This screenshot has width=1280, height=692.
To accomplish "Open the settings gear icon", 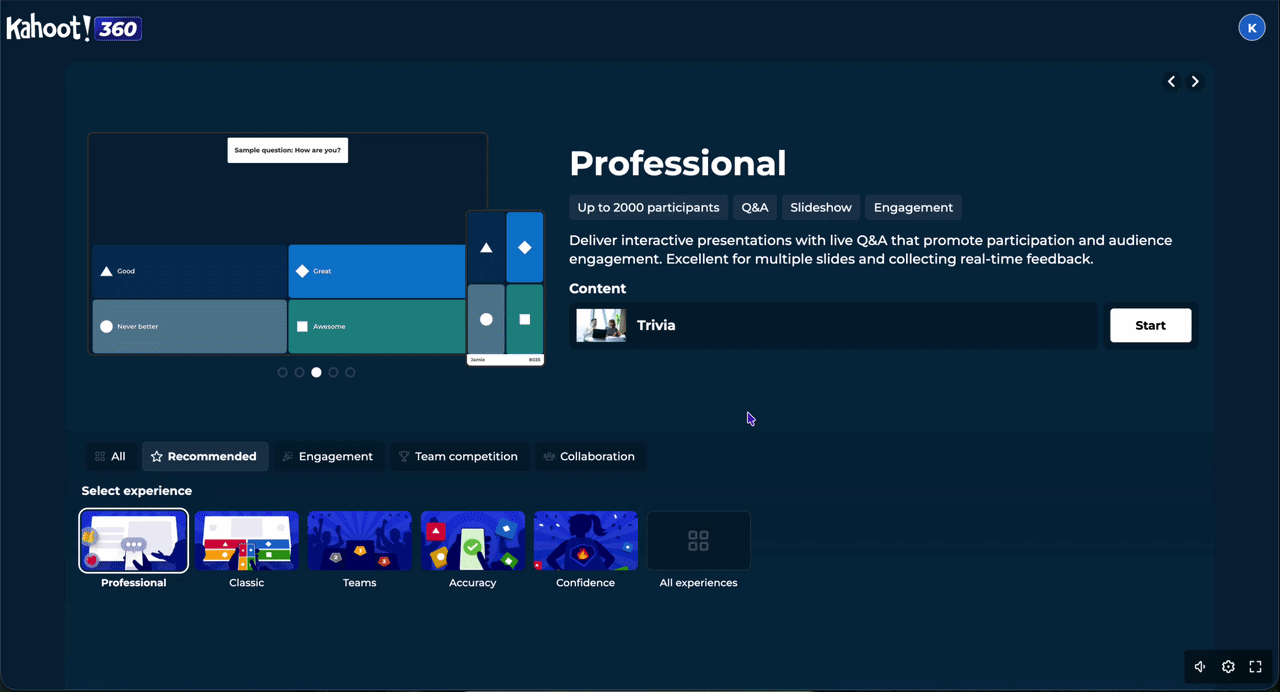I will (1228, 667).
